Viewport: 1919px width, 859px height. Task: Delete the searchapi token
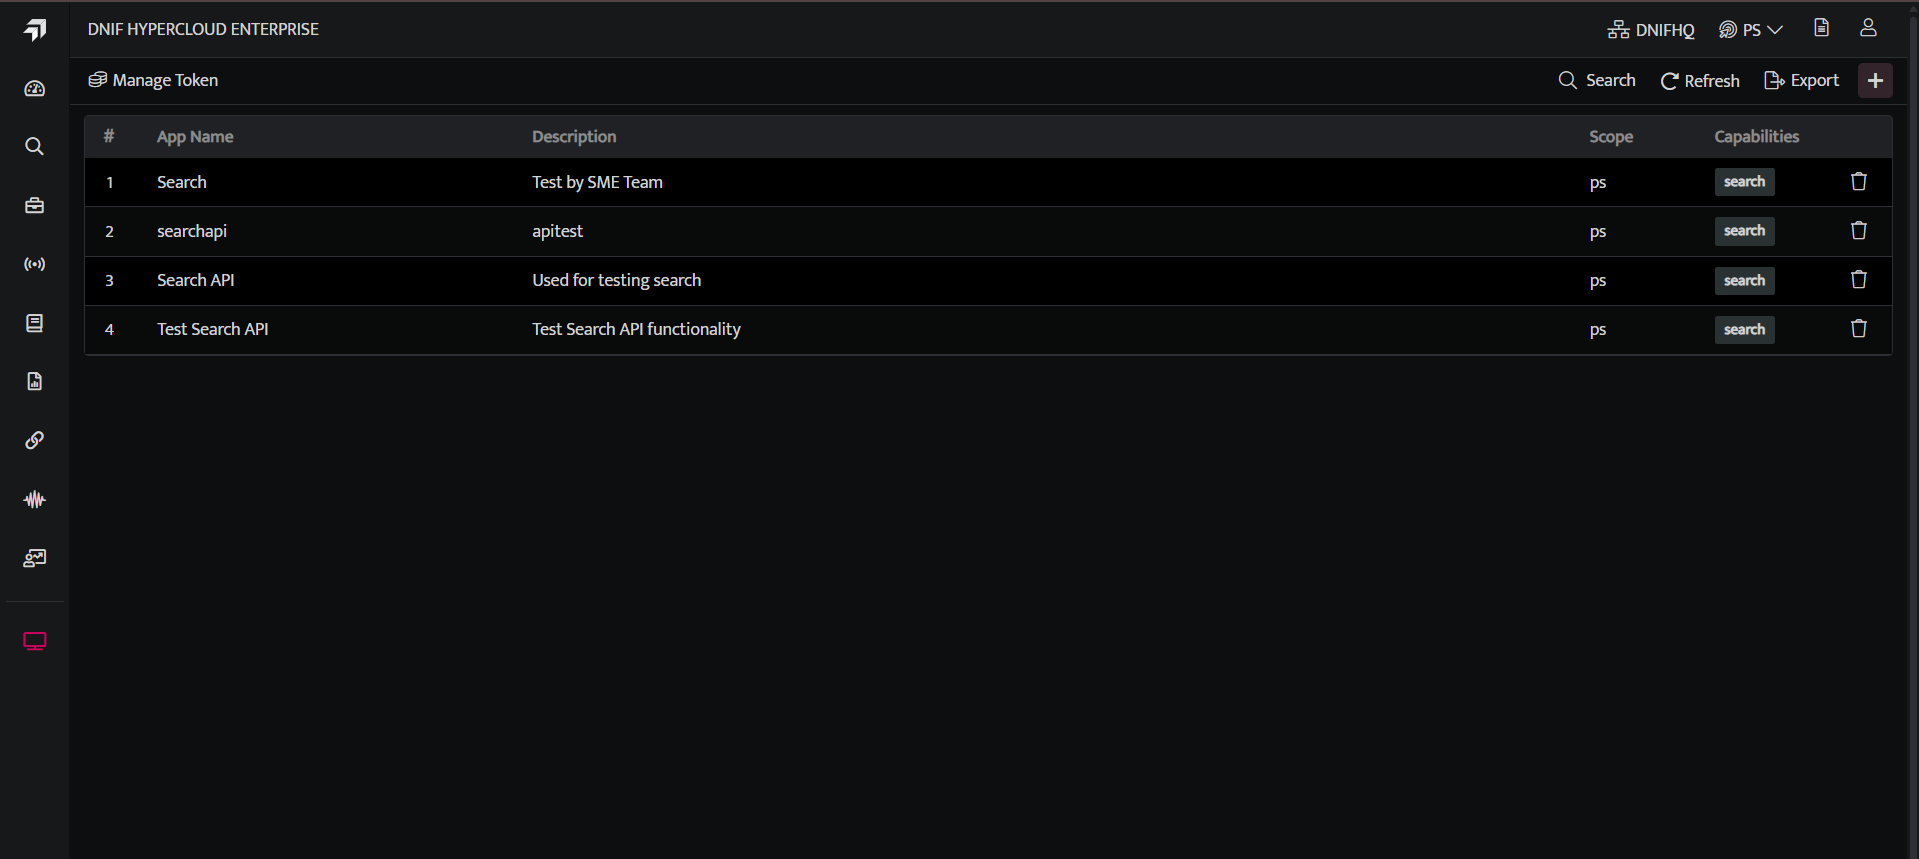1858,231
